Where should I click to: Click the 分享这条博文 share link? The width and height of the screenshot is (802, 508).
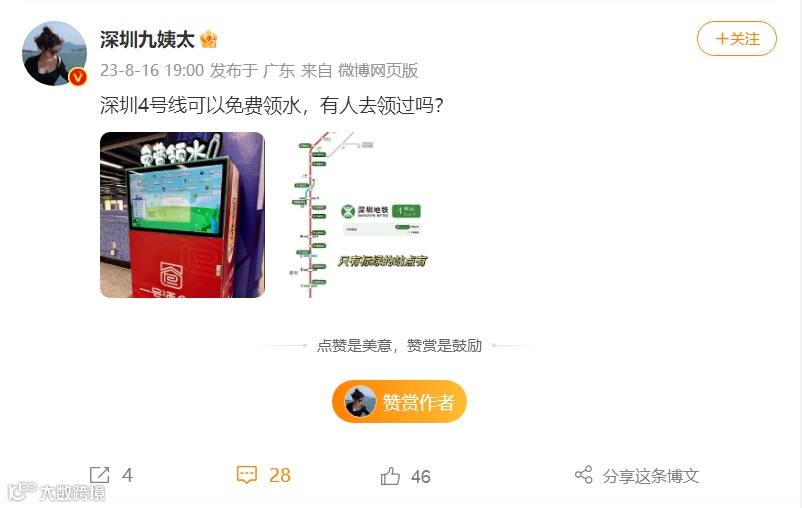point(651,476)
